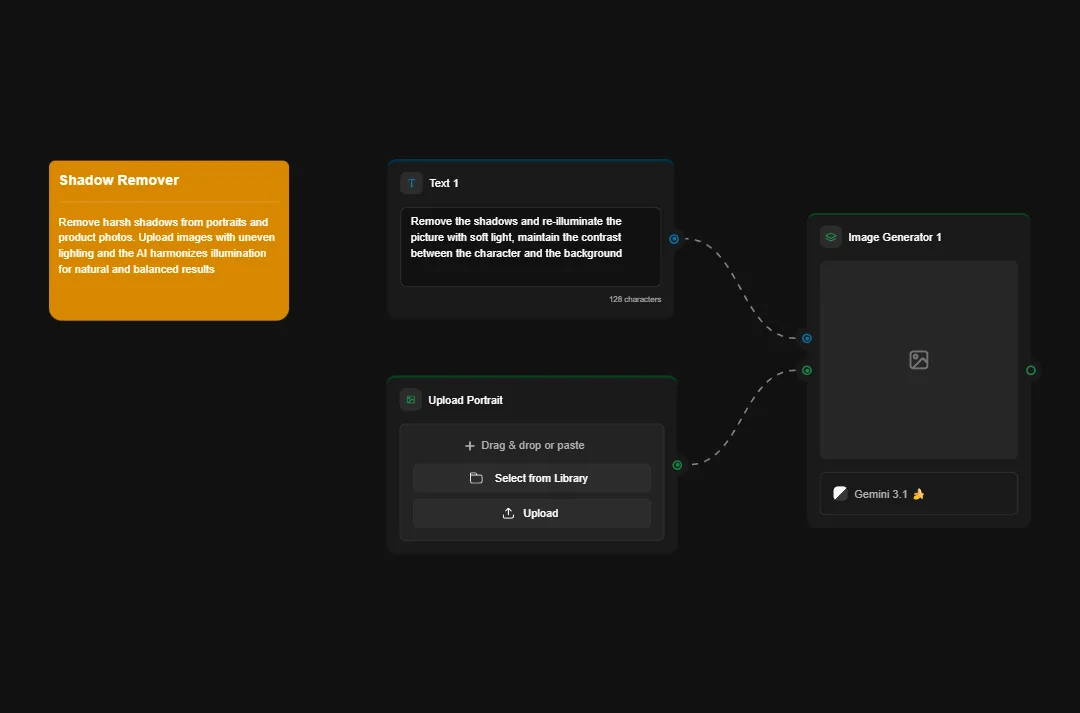Select the Text 1 blue output port
The image size is (1080, 713).
click(x=674, y=239)
